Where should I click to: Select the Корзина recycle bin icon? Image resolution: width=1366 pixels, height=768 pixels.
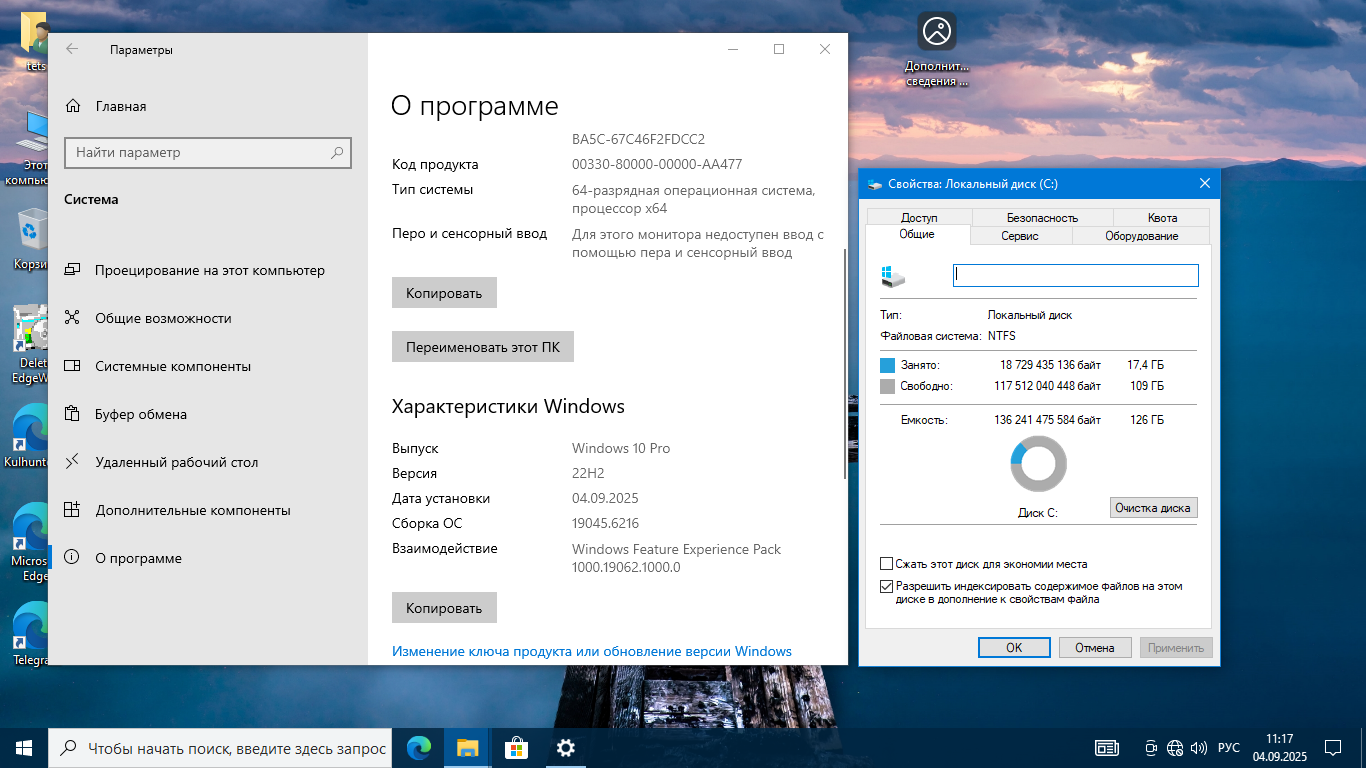click(32, 240)
